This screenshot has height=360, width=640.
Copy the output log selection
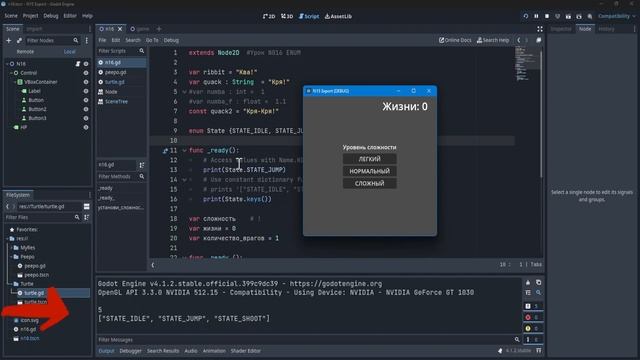[x=538, y=282]
